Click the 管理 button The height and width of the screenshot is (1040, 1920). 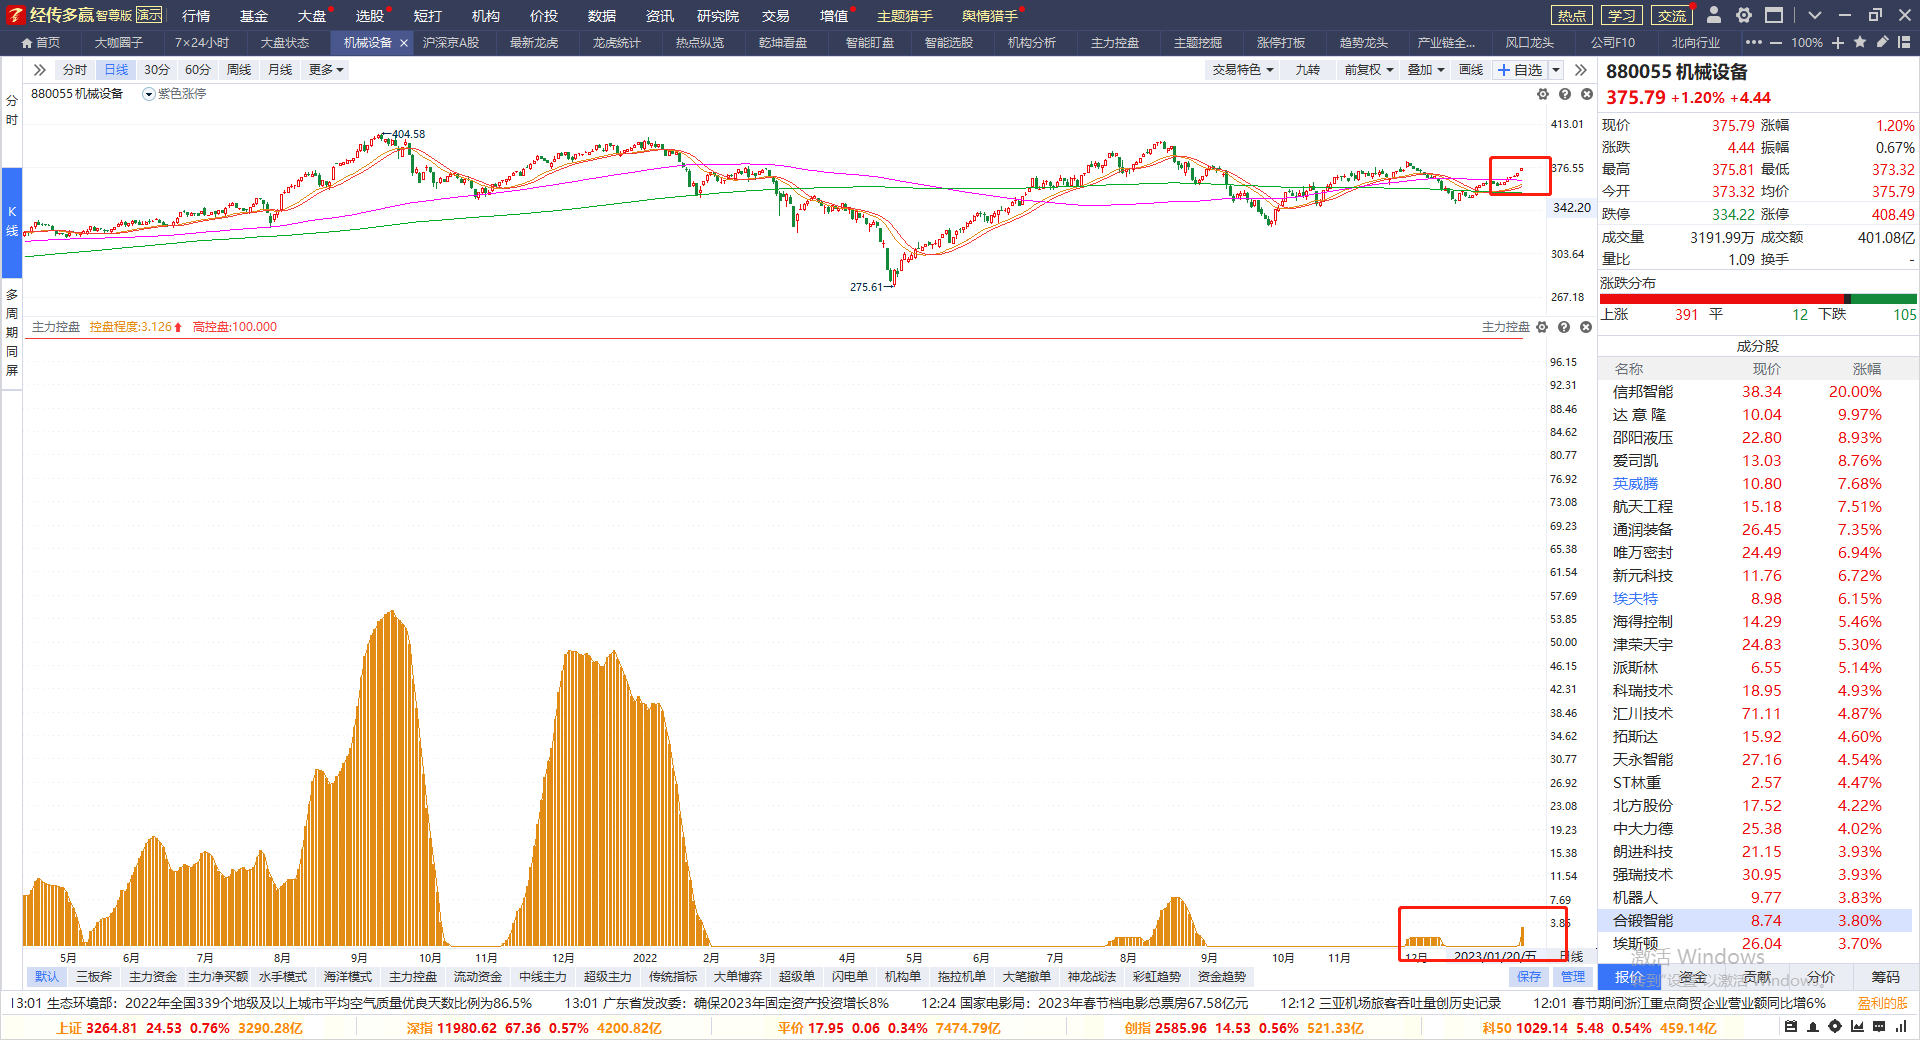(1573, 977)
